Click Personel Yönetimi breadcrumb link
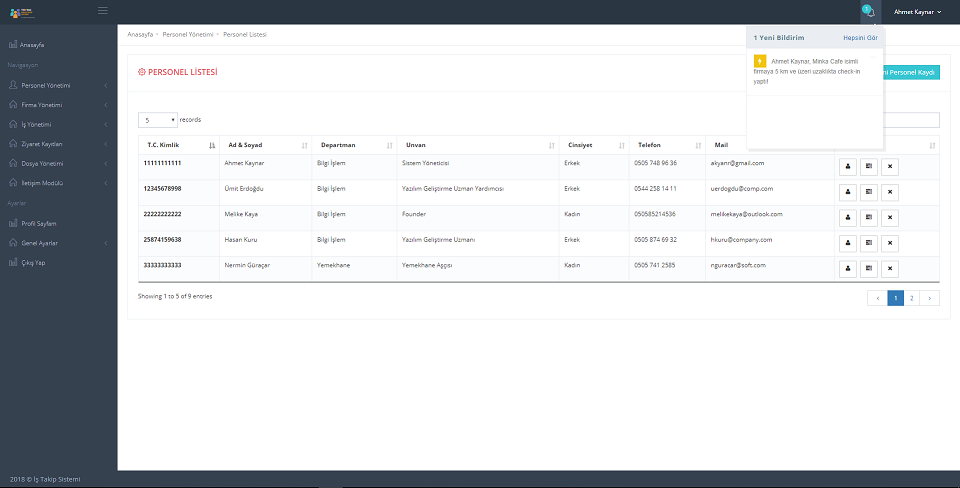The width and height of the screenshot is (960, 488). coord(188,34)
